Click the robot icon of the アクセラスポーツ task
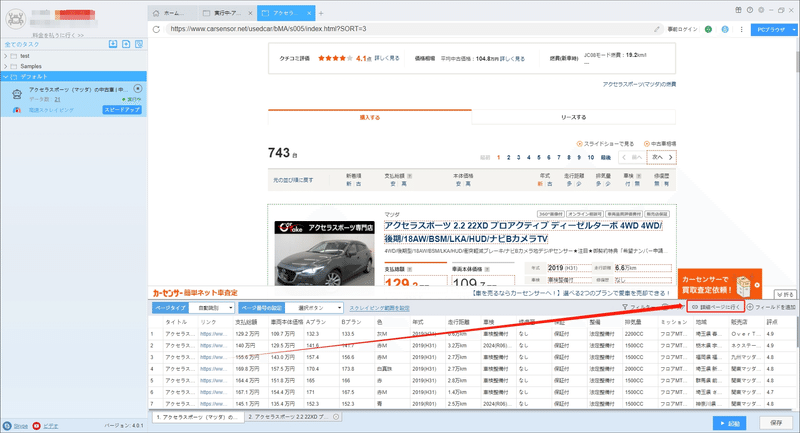This screenshot has width=800, height=433. 17,93
